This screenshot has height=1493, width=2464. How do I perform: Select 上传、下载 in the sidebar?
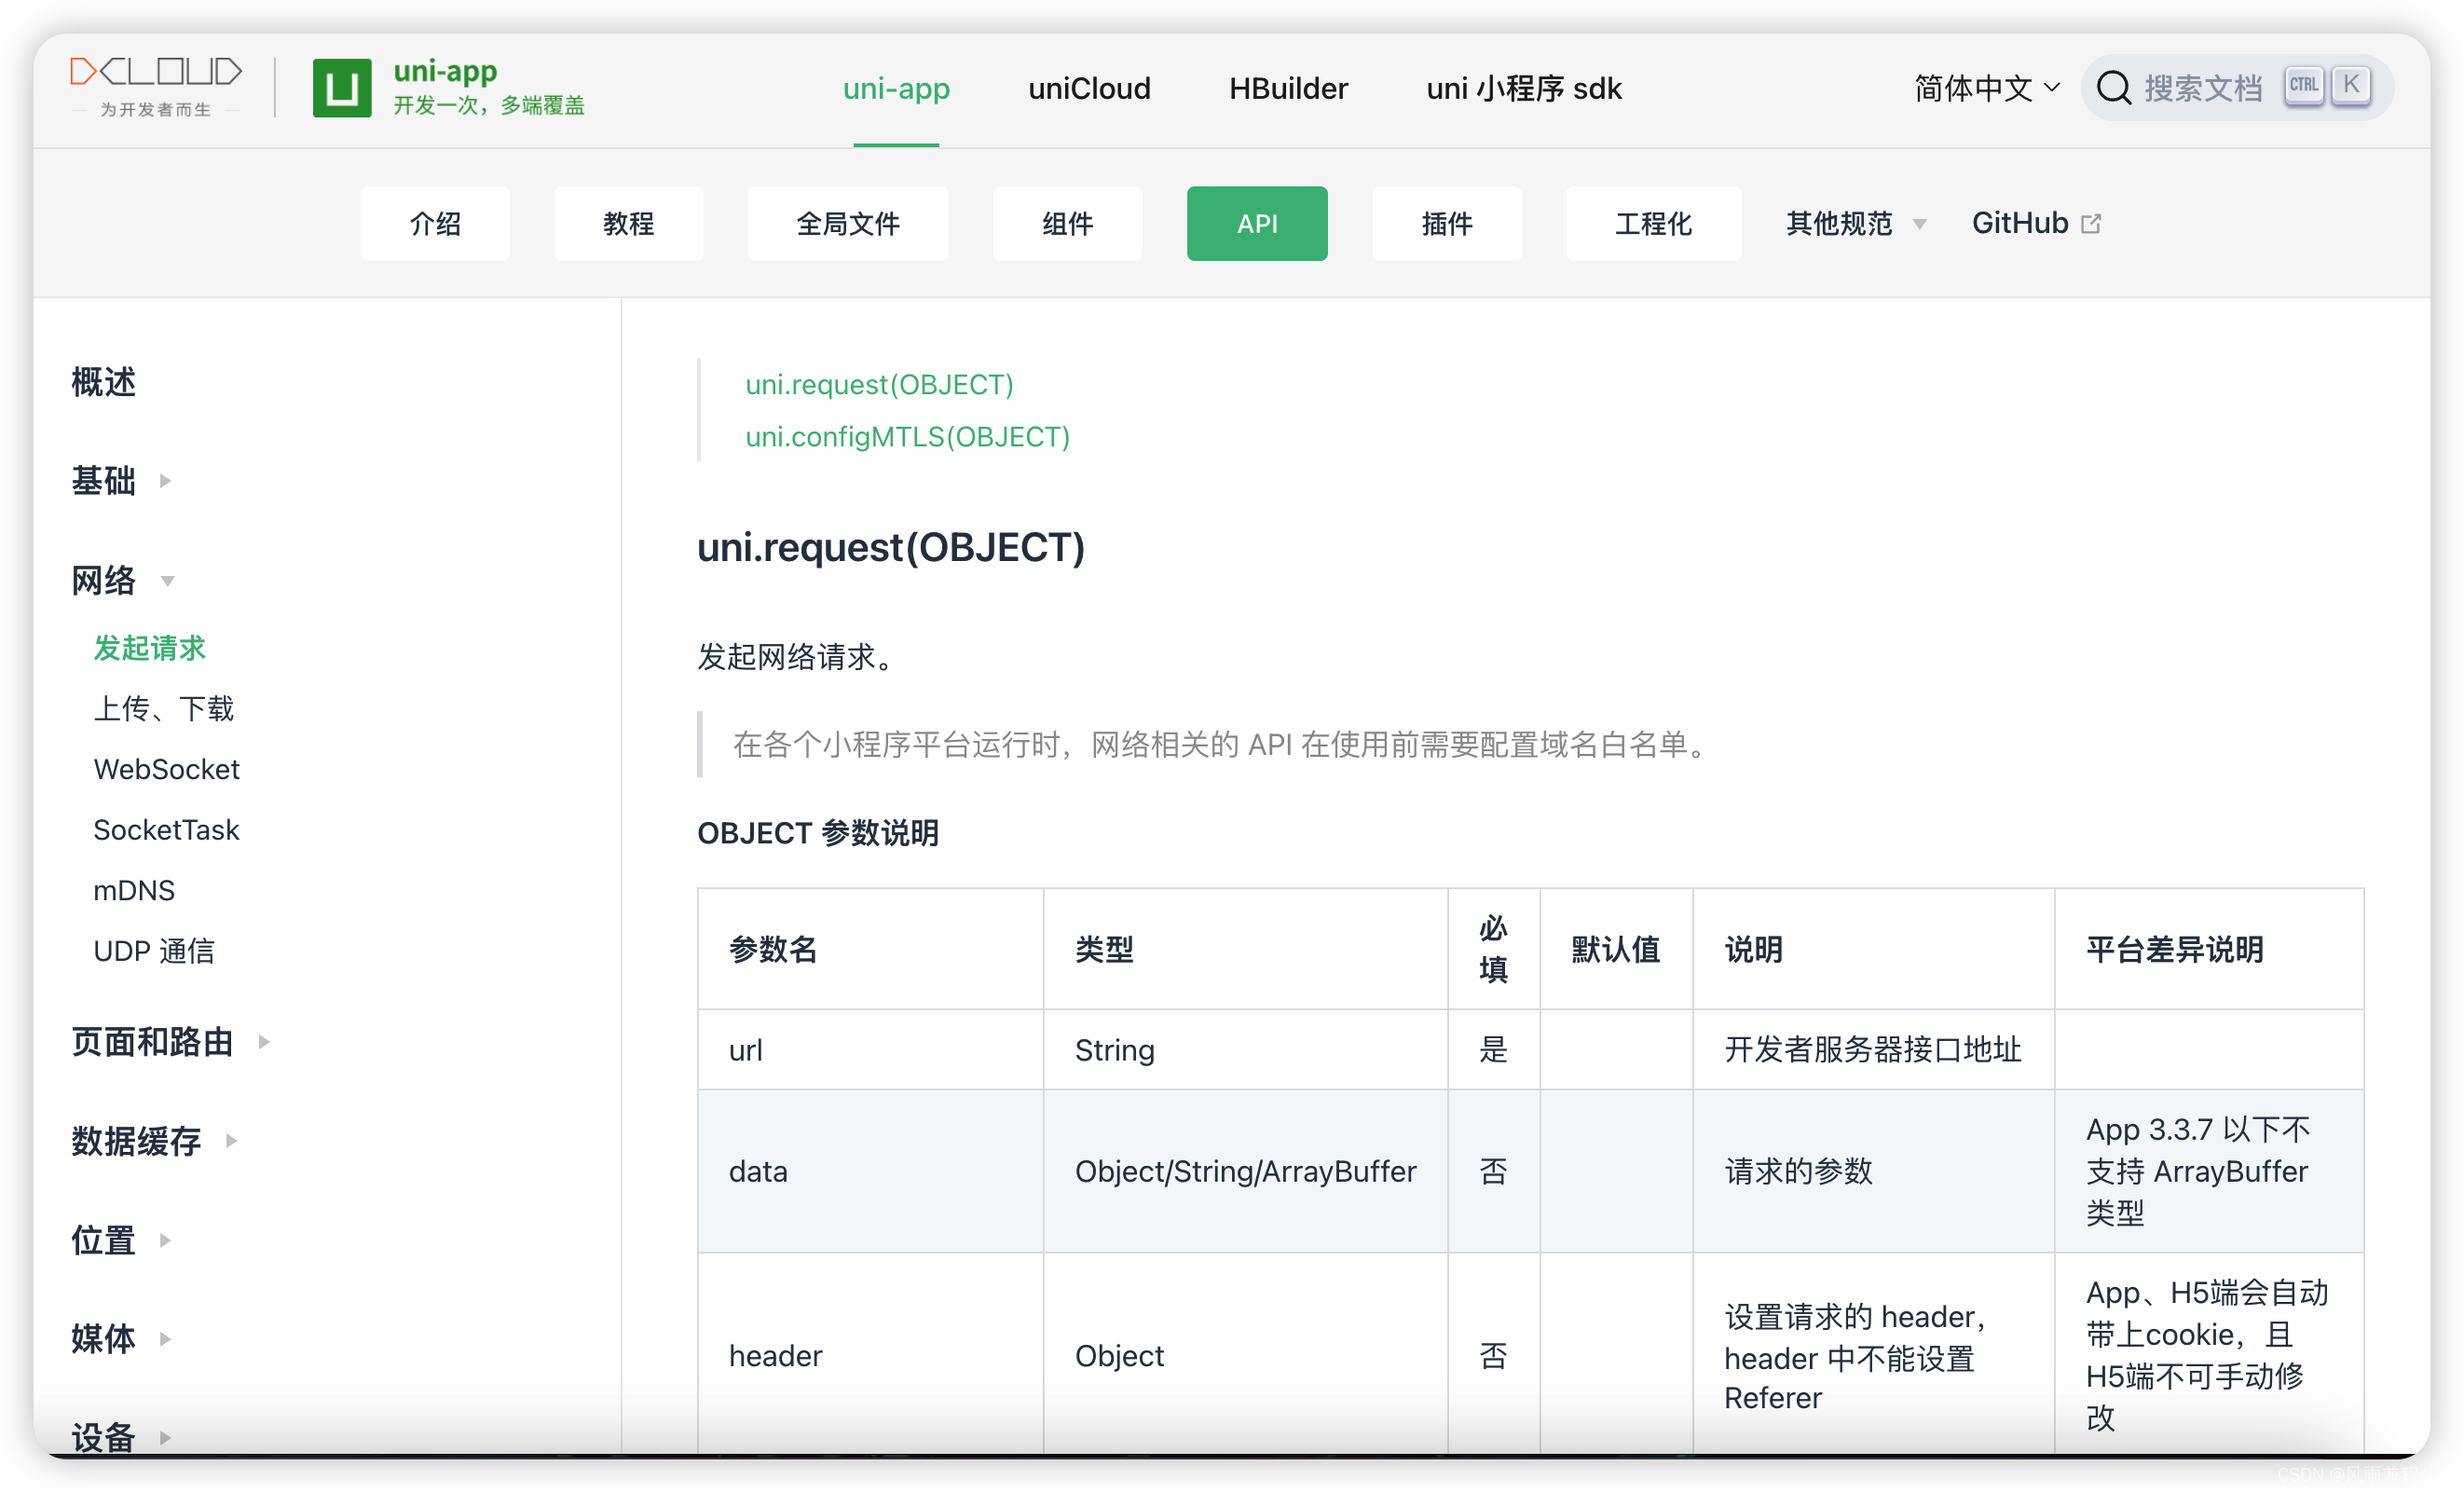coord(163,708)
